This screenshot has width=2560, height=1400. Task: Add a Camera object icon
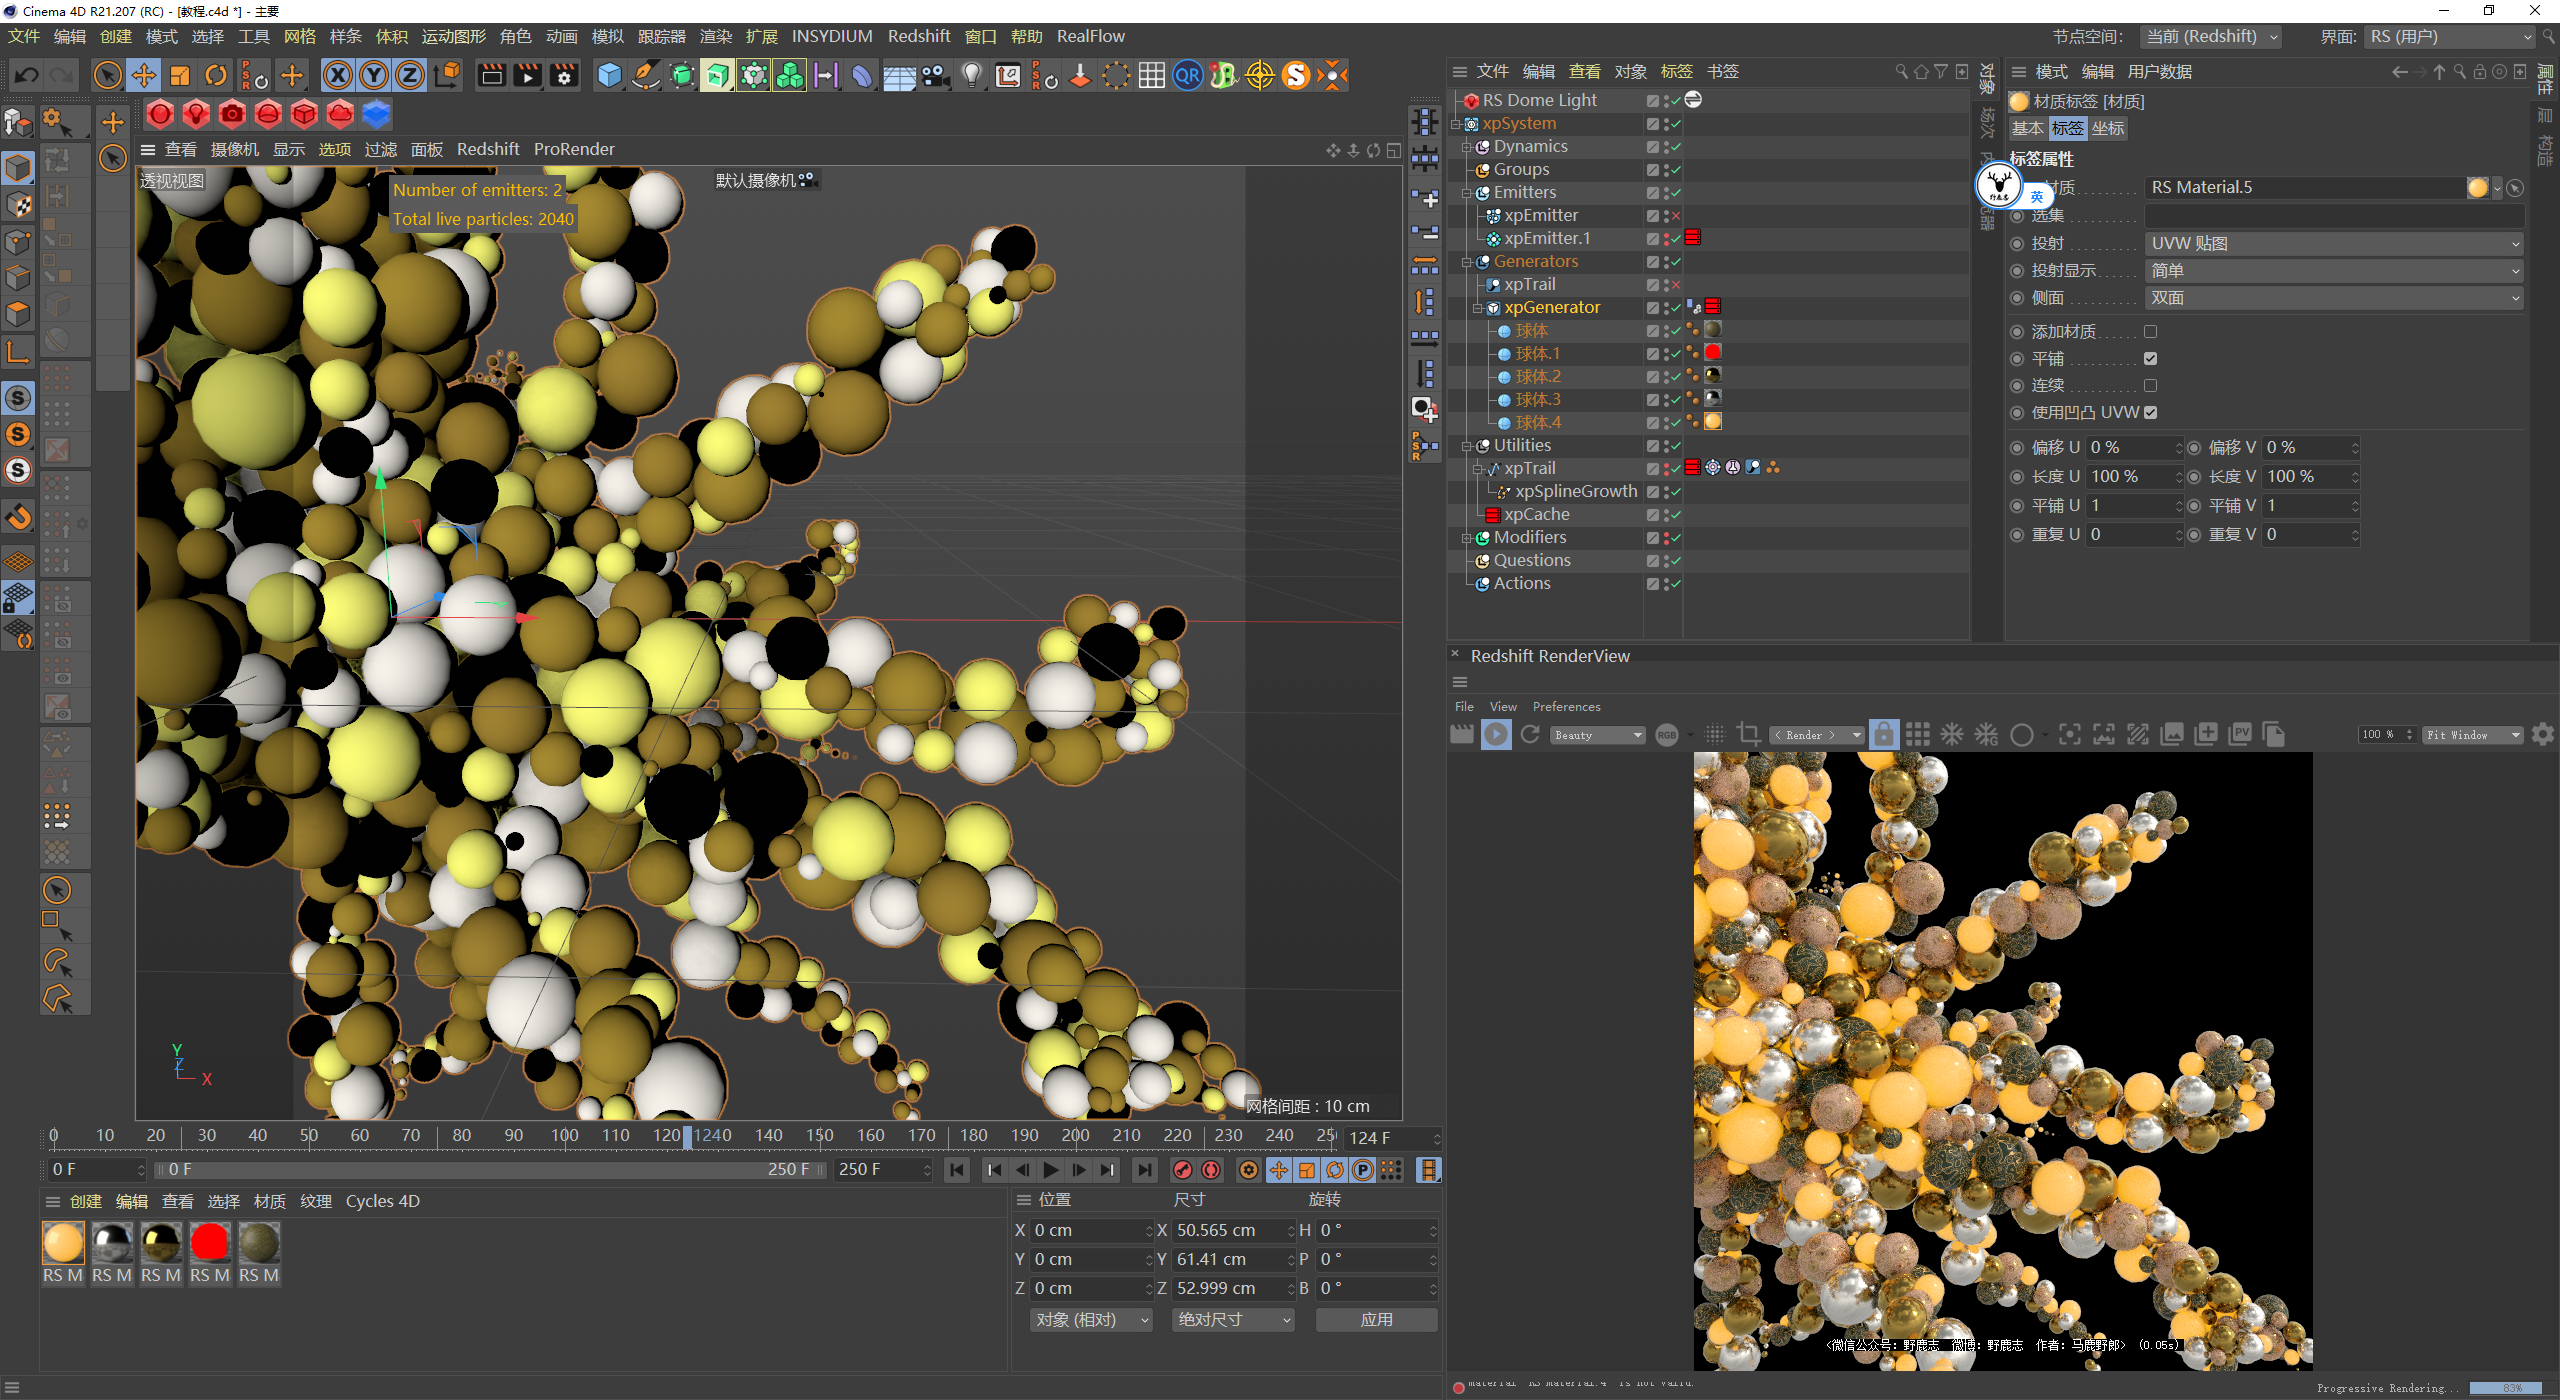pos(935,75)
